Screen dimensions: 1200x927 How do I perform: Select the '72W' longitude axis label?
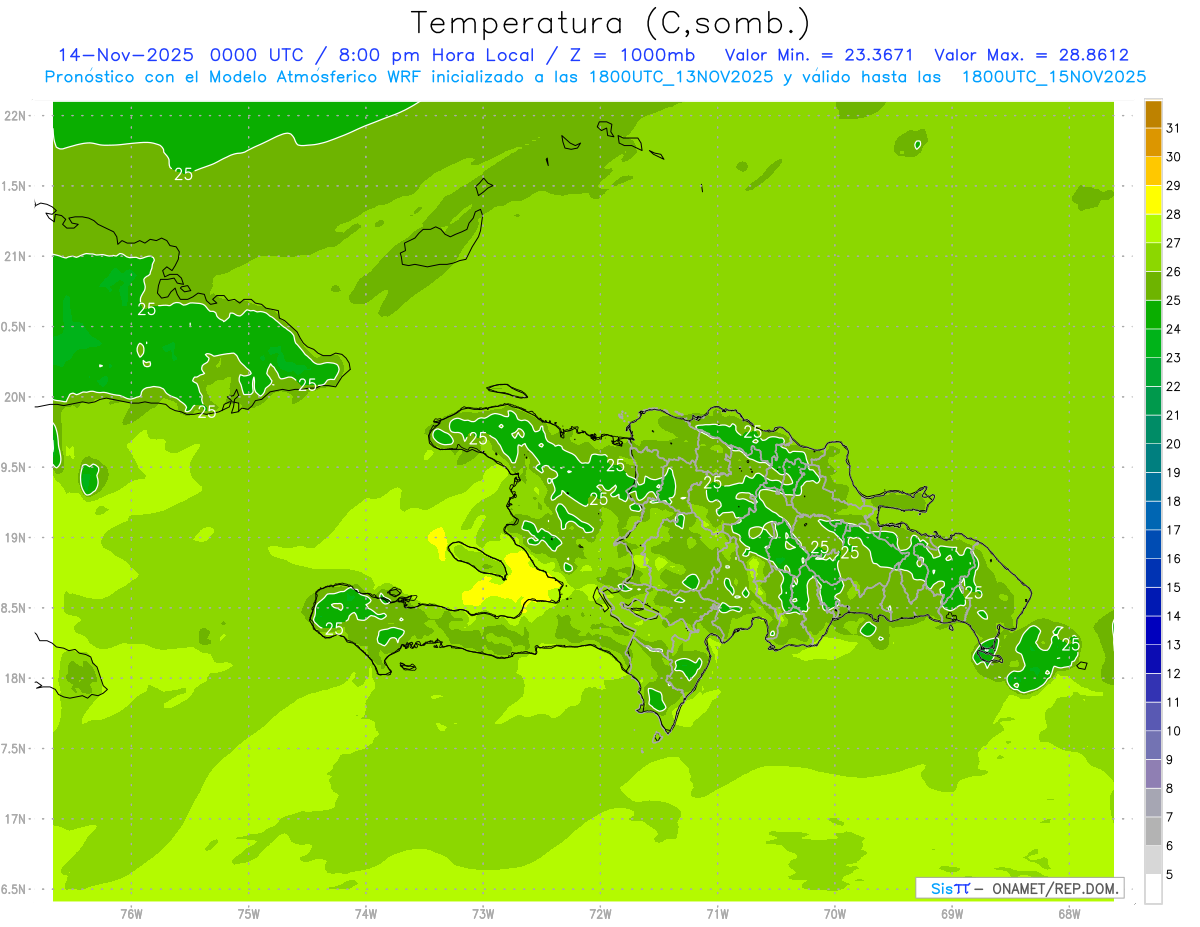click(x=600, y=913)
